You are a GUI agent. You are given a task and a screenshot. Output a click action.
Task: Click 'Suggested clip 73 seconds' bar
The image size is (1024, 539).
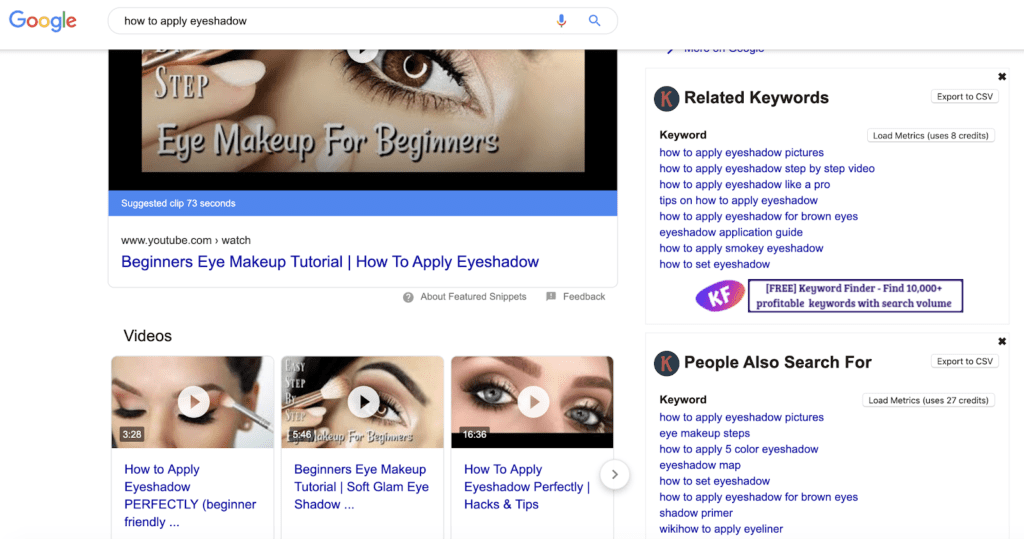[362, 203]
